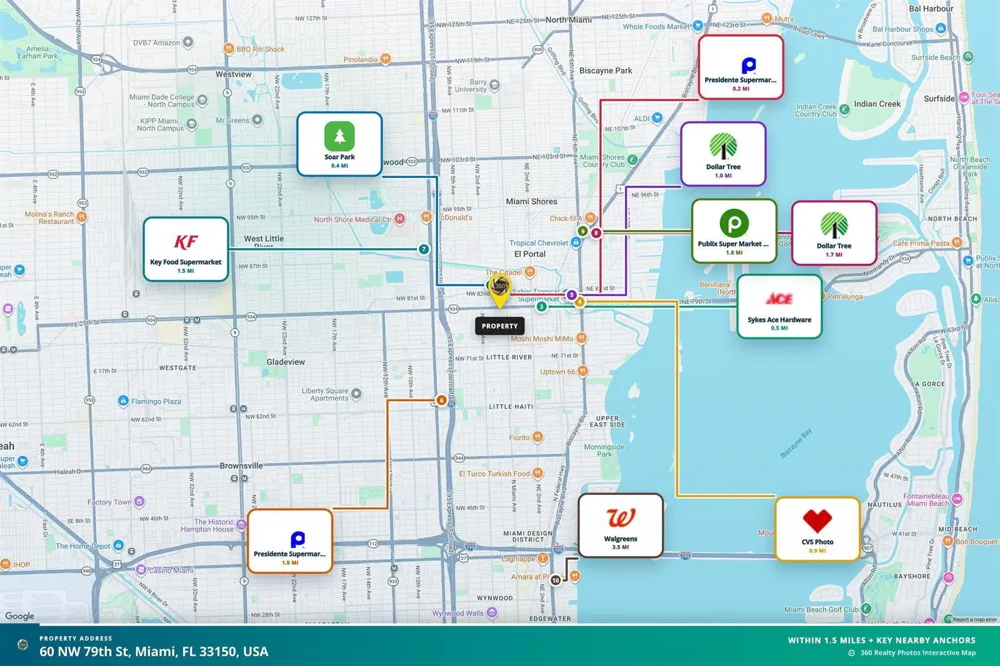This screenshot has height=666, width=1000.
Task: Open the Sykes Ace Hardware card
Action: pyautogui.click(x=779, y=306)
